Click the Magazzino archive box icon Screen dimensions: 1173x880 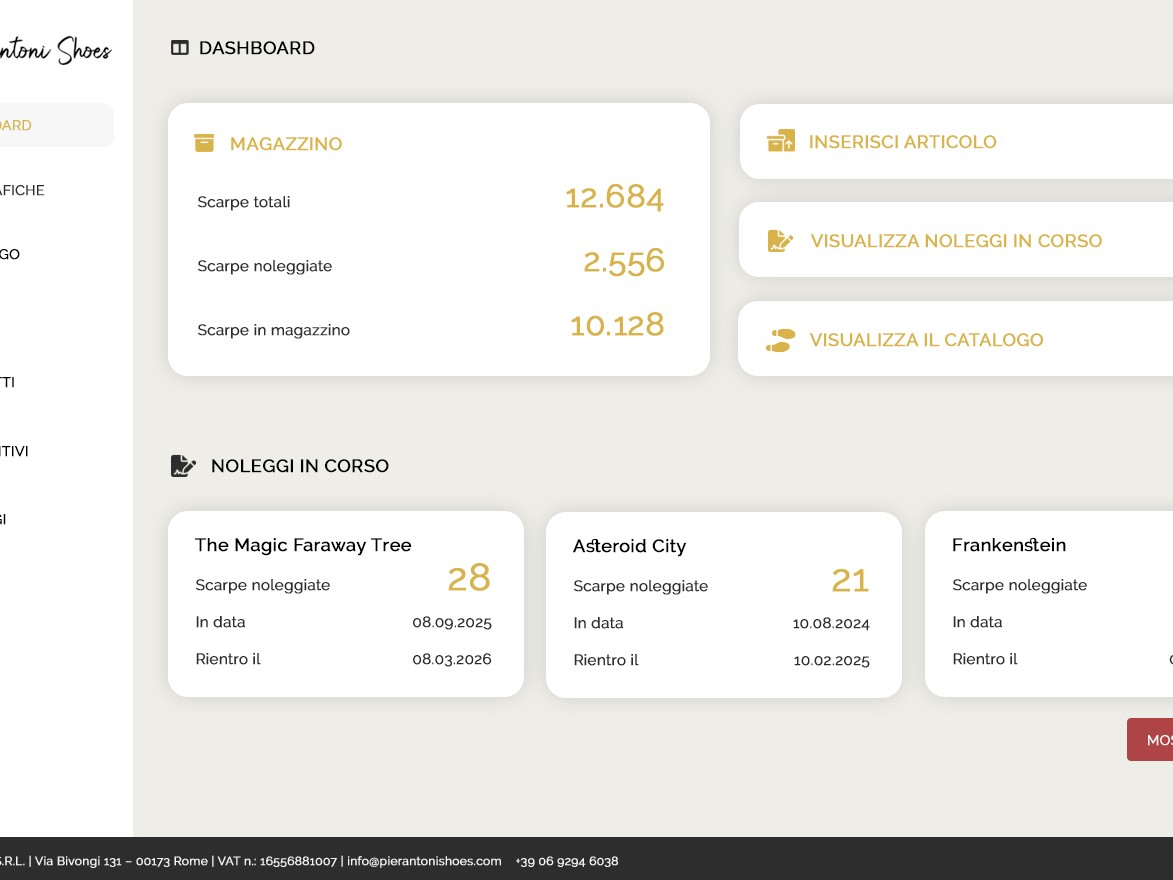coord(204,143)
